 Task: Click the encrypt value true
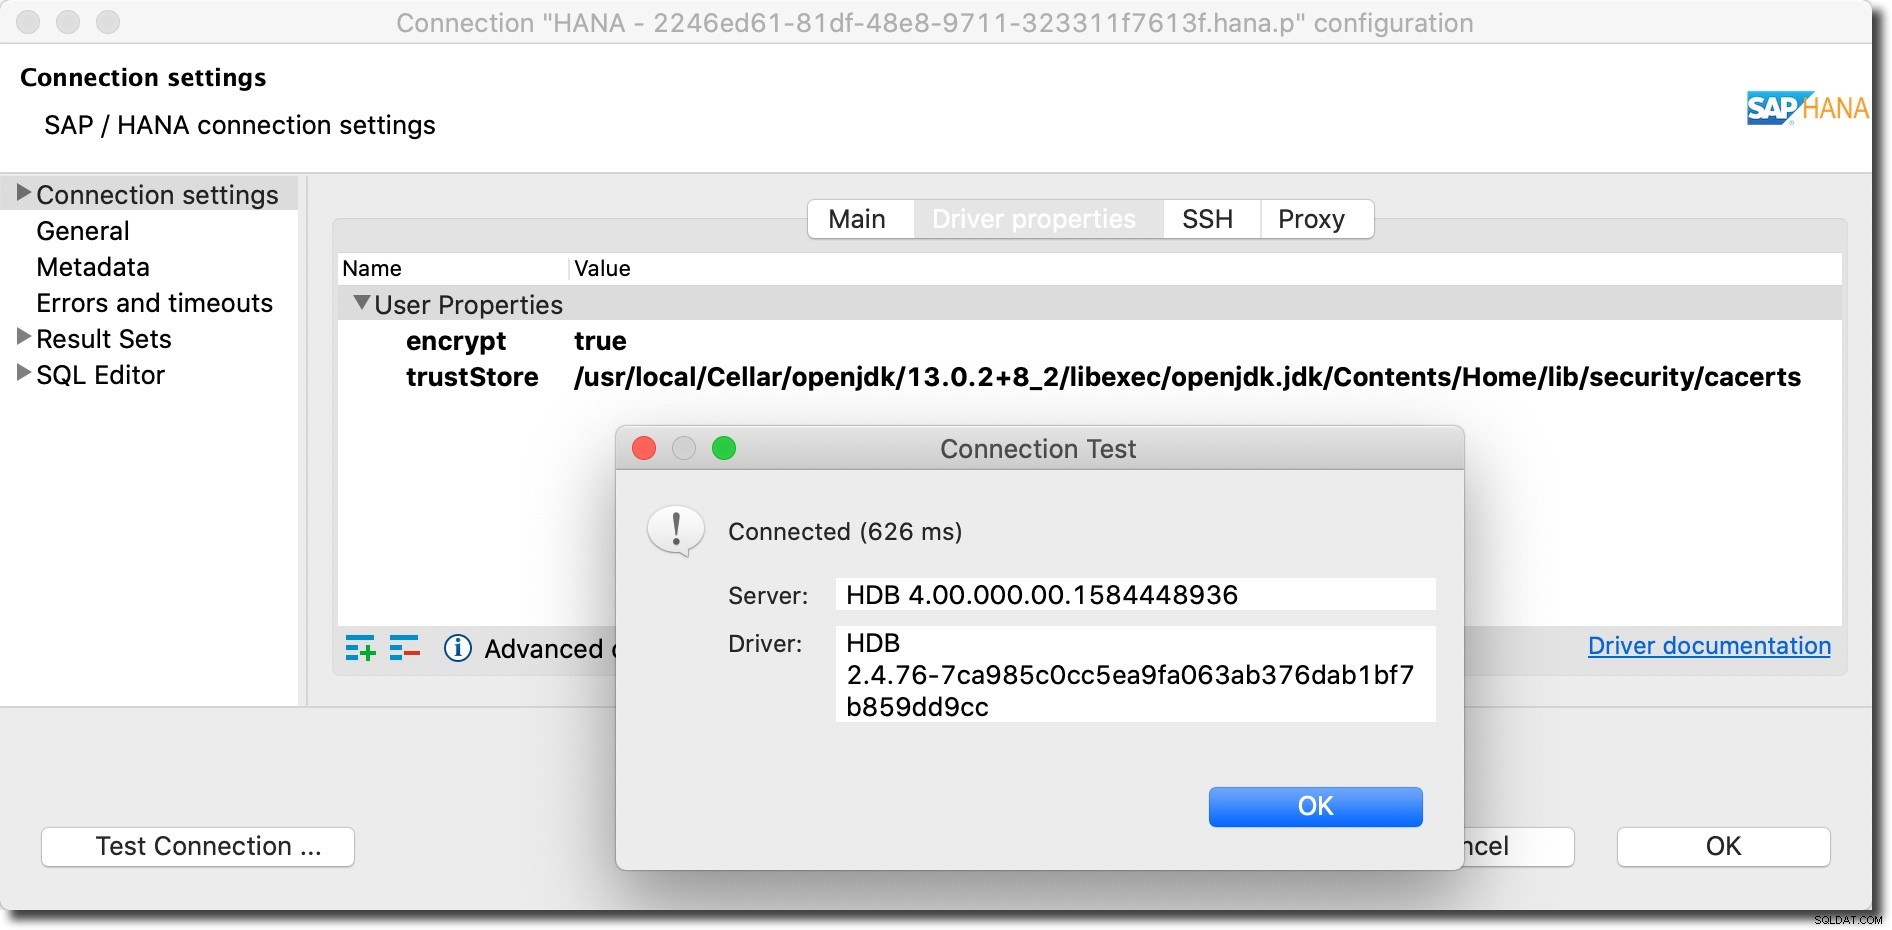[x=600, y=341]
